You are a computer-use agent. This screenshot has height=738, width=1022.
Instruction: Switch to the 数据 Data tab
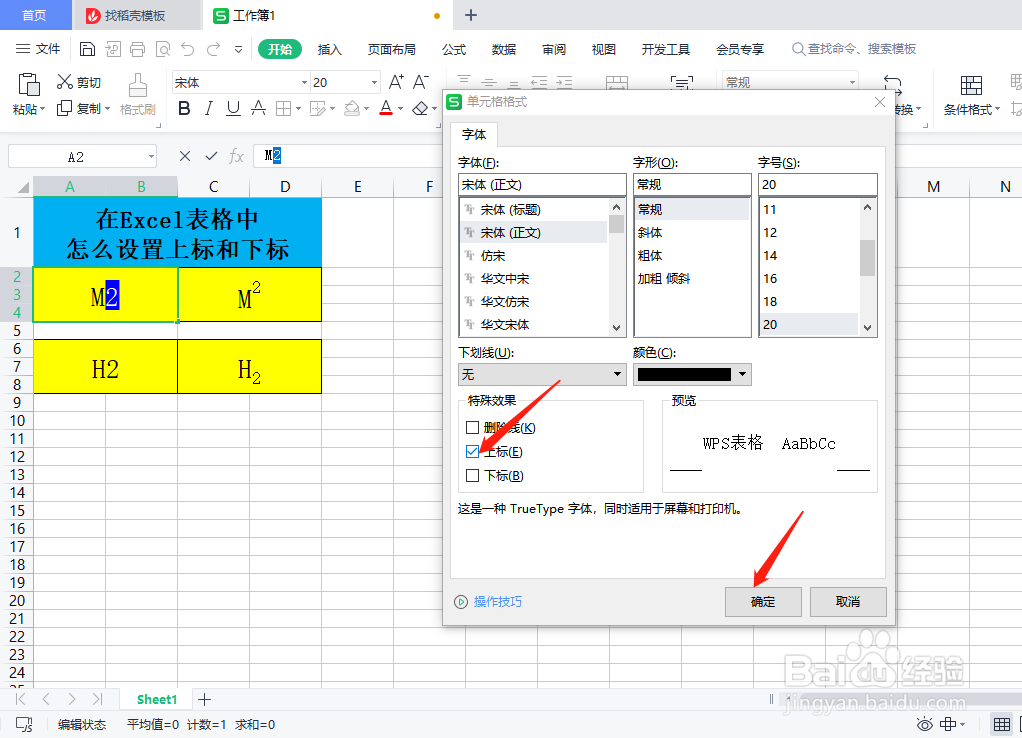coord(504,50)
